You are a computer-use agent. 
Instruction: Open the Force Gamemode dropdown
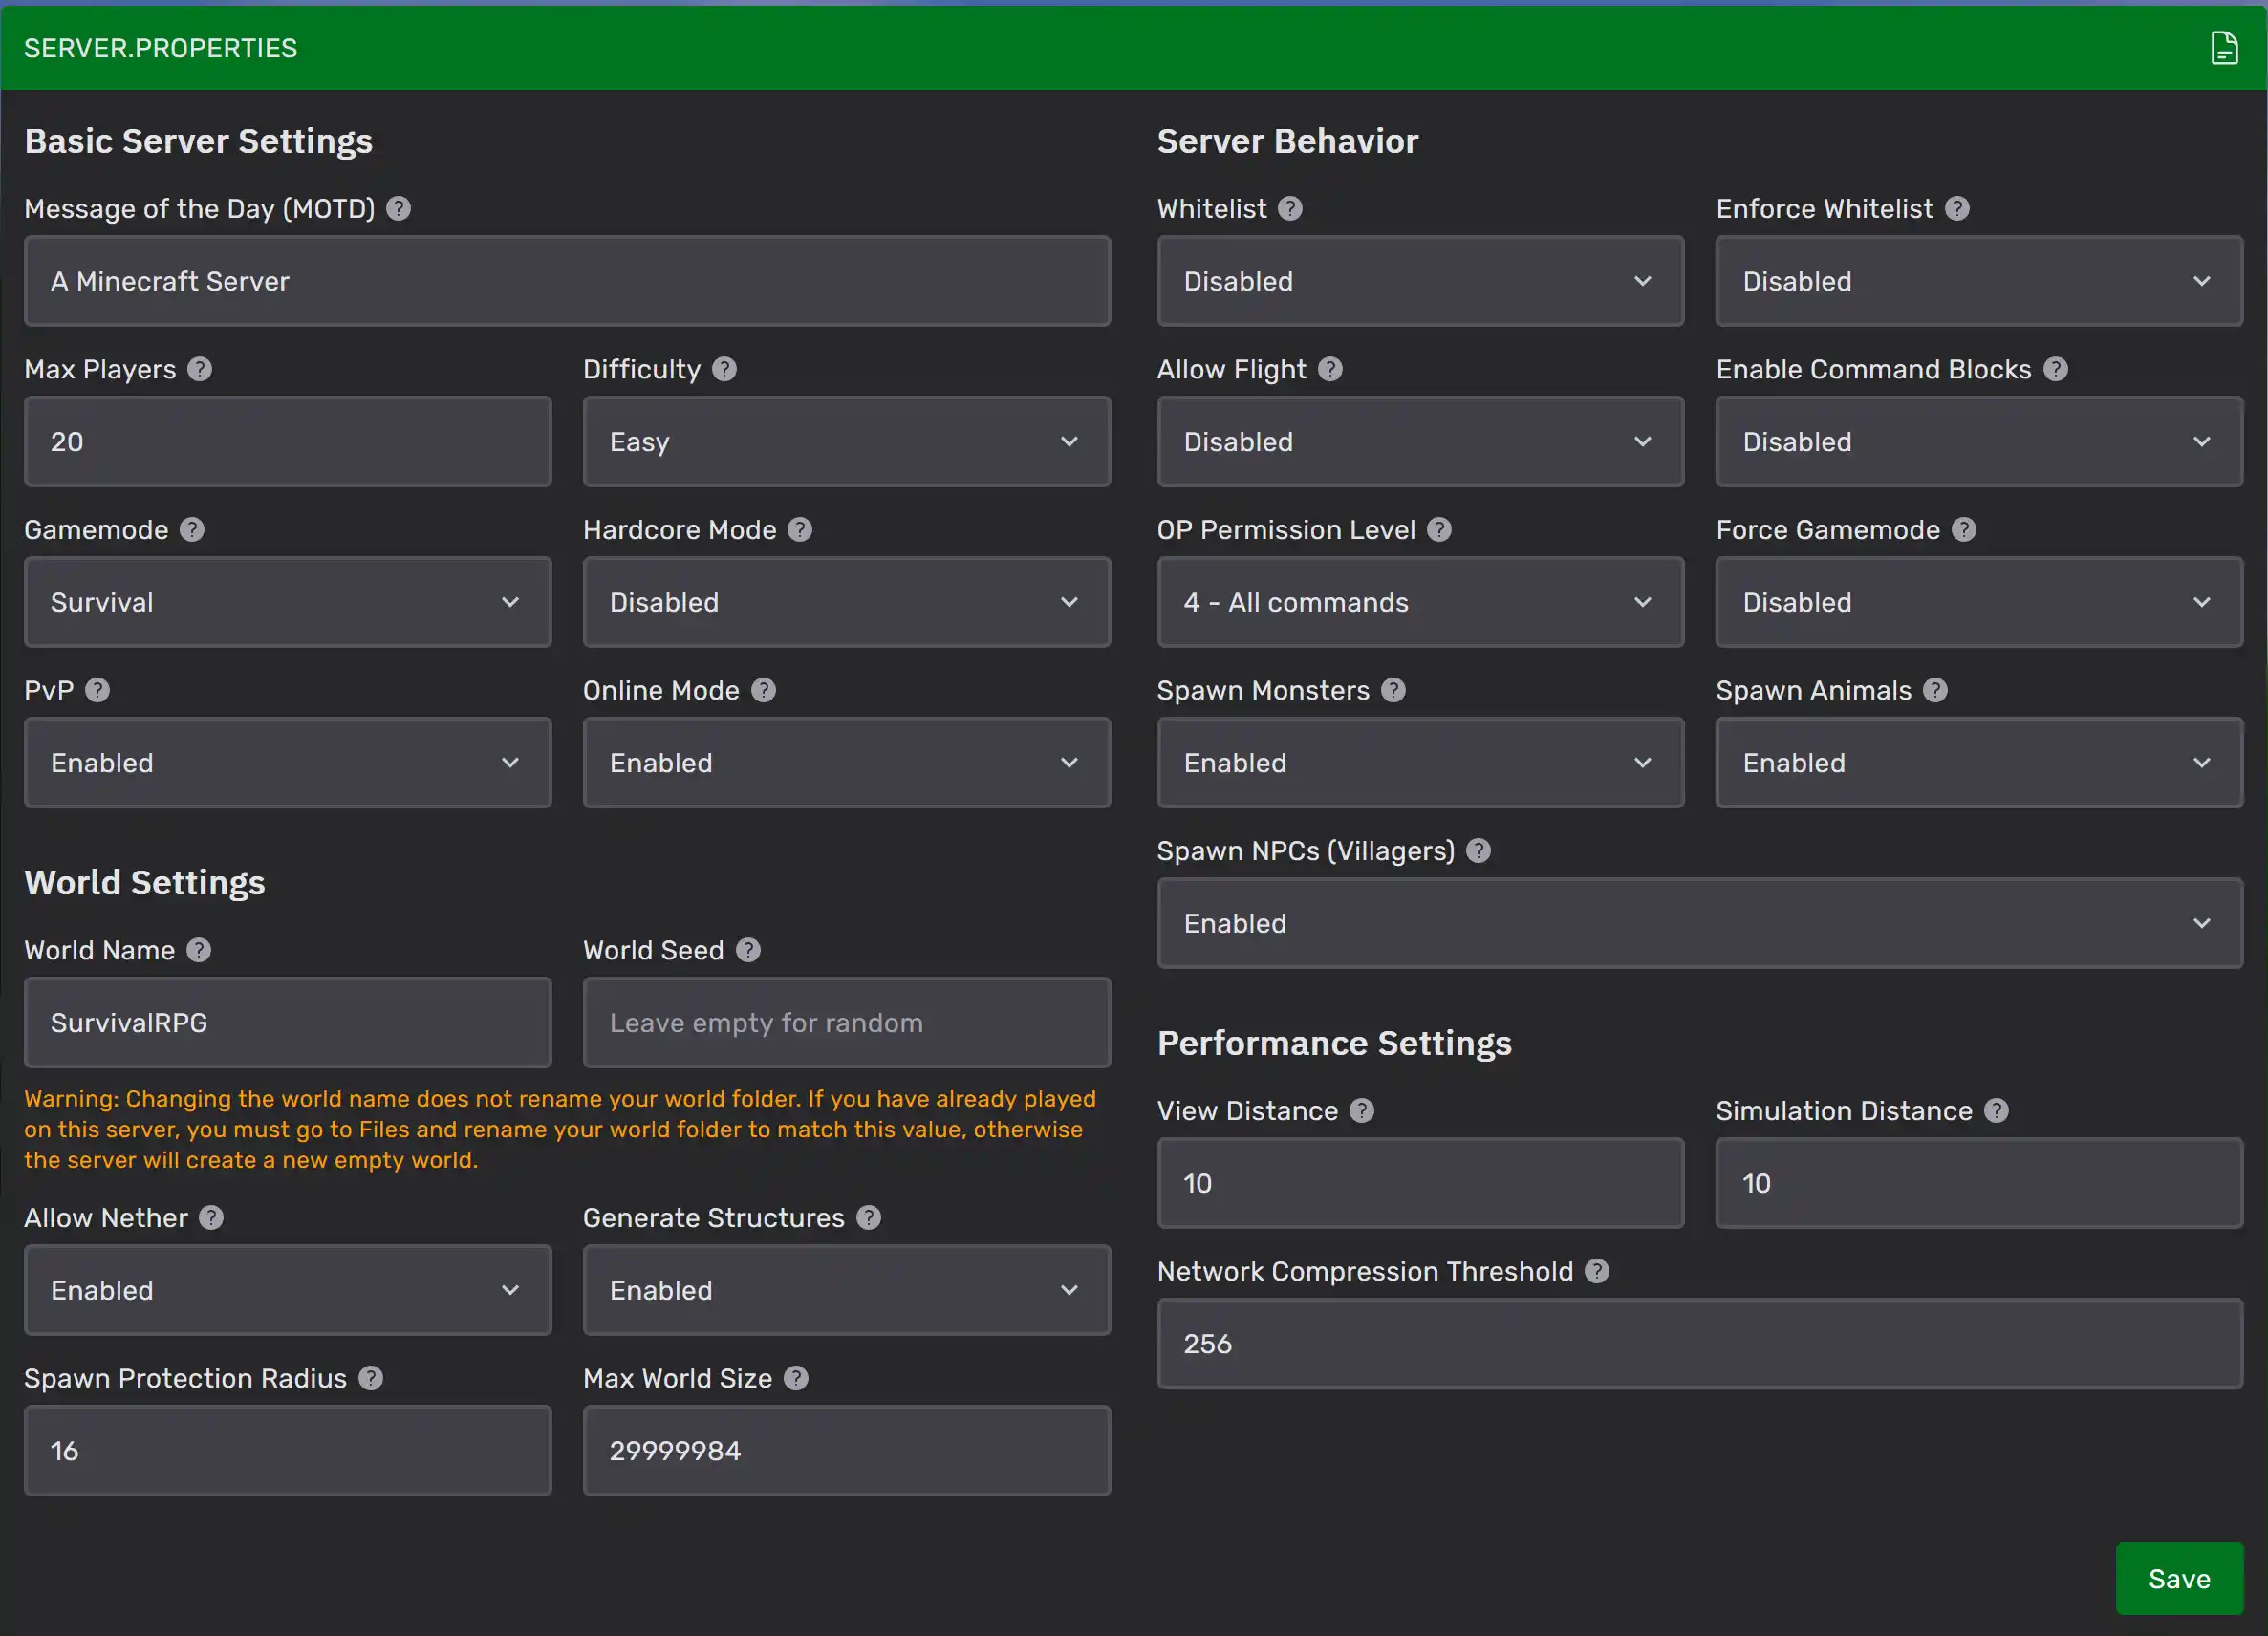click(1978, 601)
